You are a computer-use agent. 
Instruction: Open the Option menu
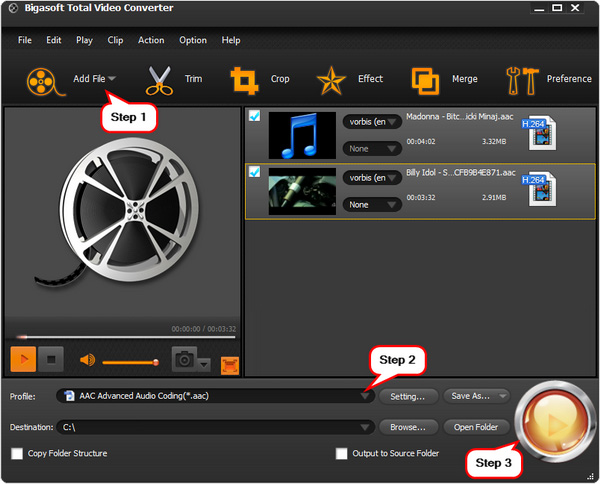click(193, 40)
